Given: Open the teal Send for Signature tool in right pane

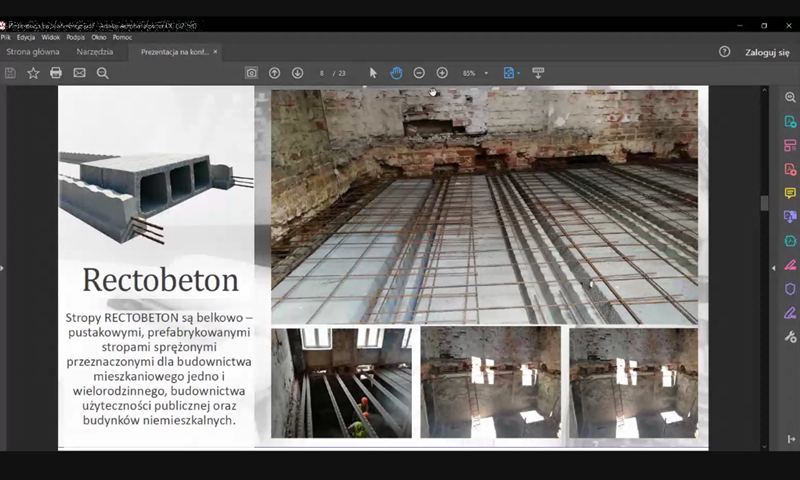Looking at the screenshot, I should tap(790, 241).
